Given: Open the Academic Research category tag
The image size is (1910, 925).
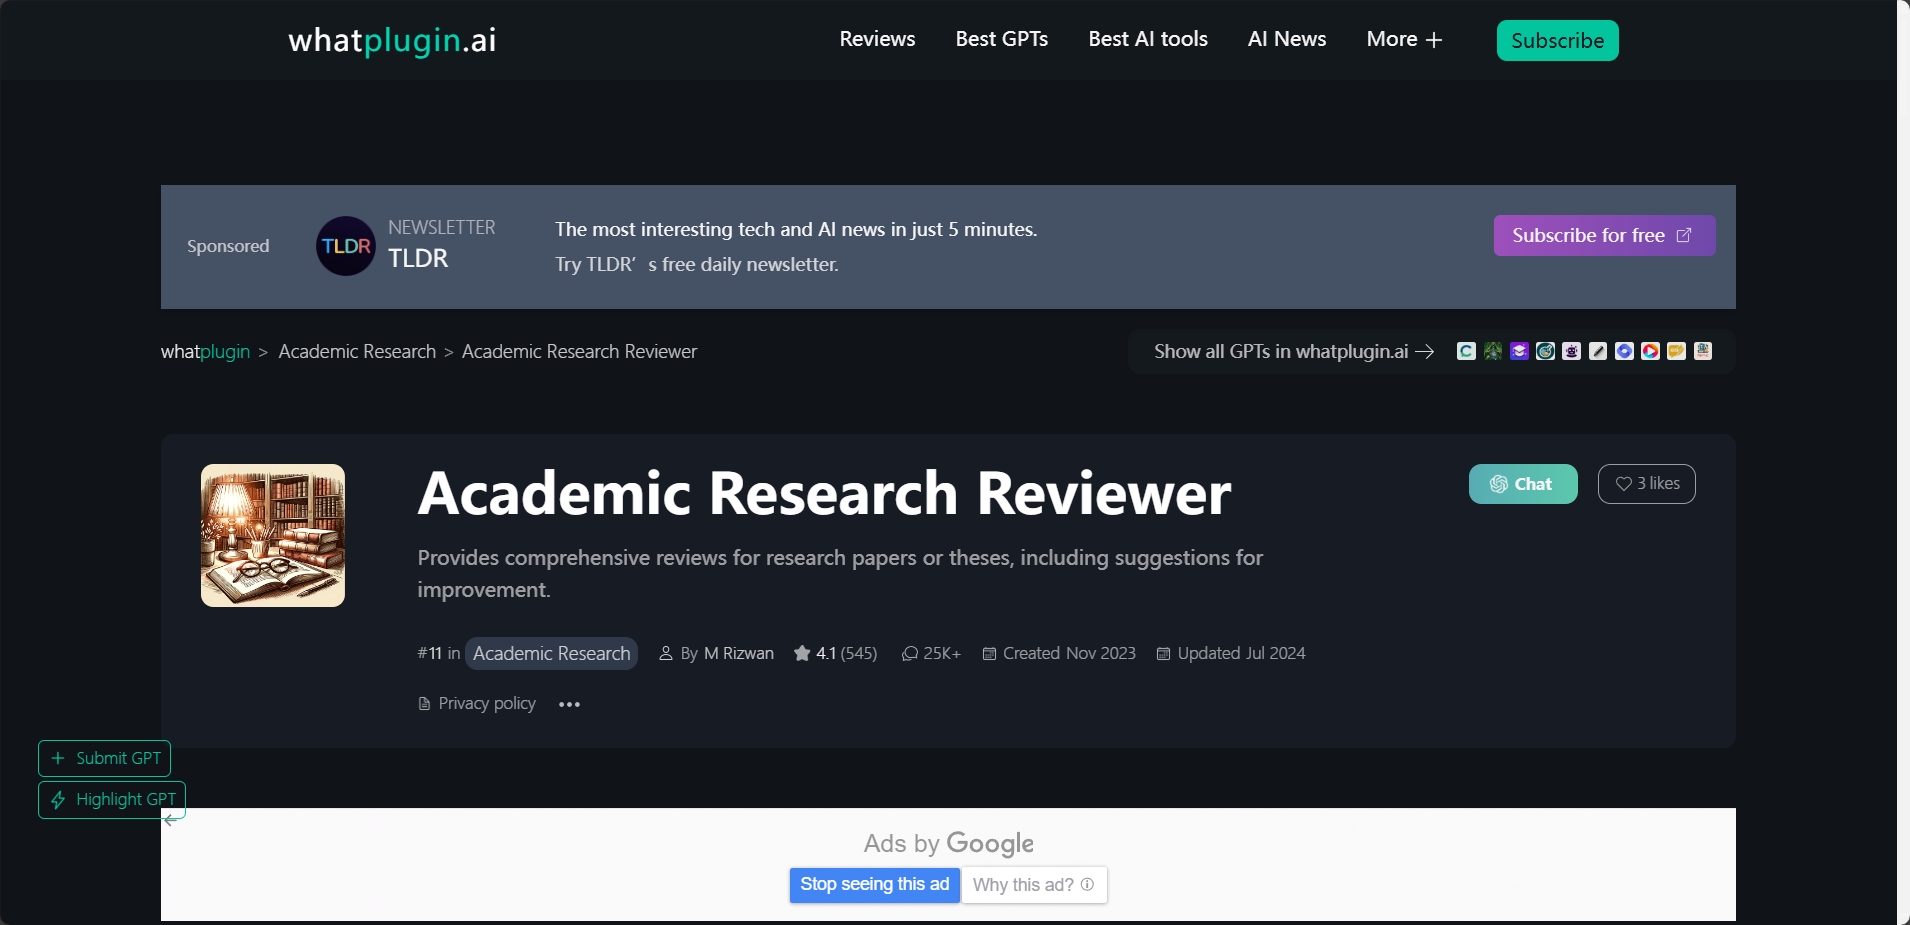Looking at the screenshot, I should 551,653.
